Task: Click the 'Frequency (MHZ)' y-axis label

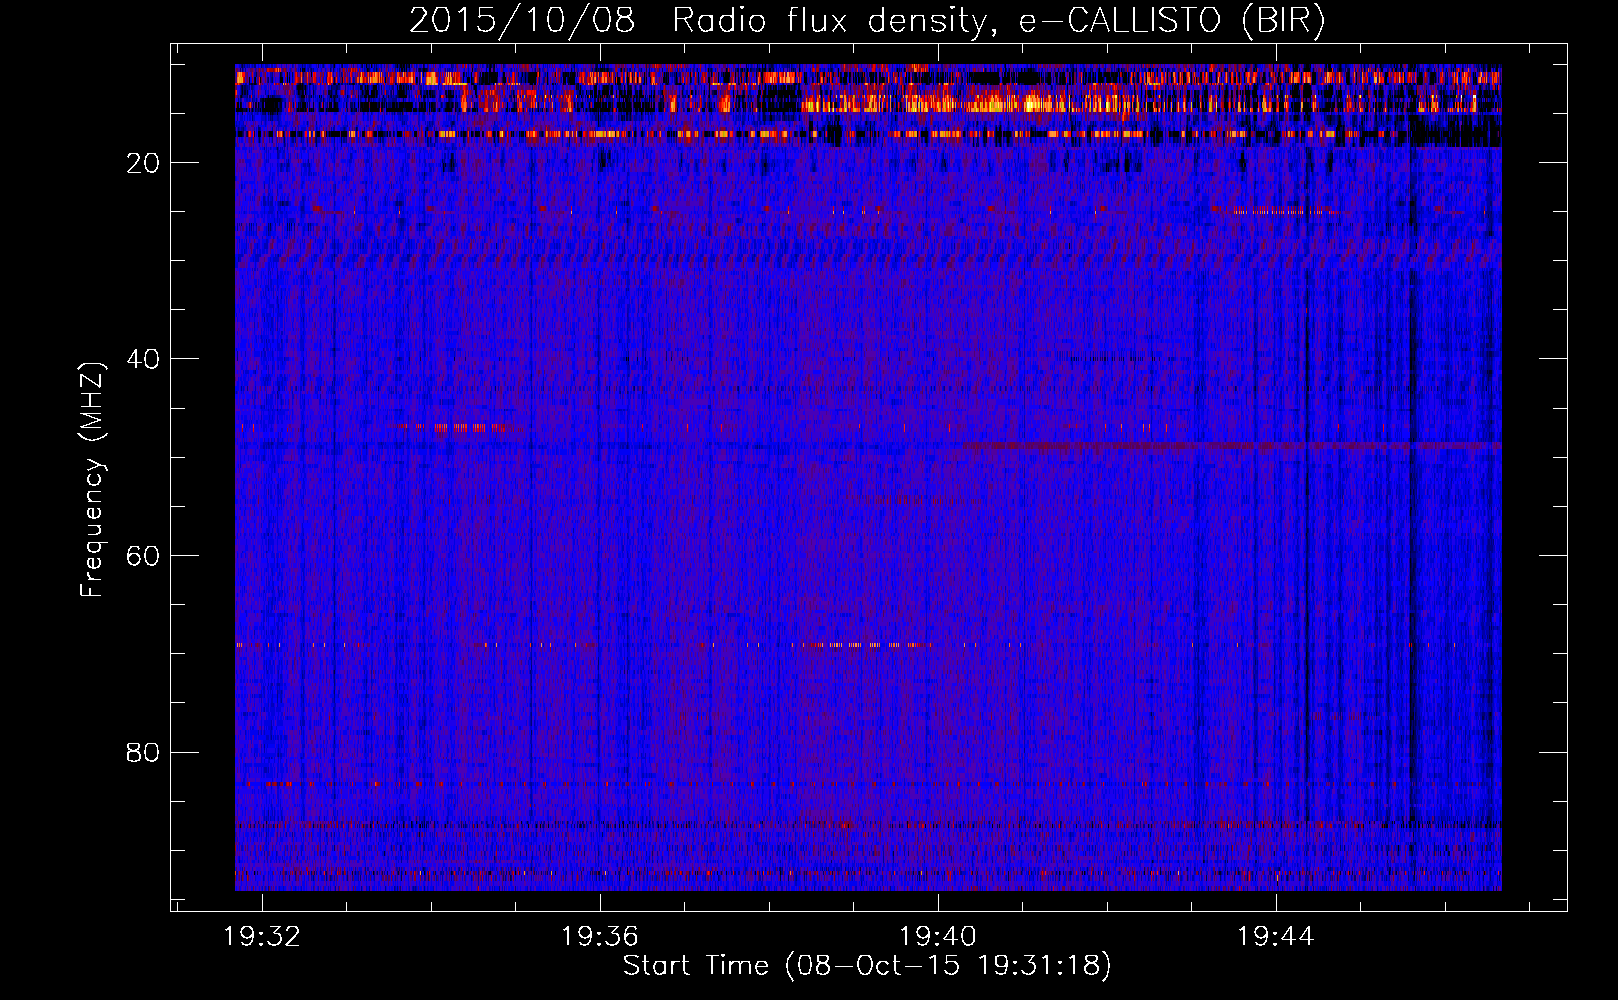Action: point(92,480)
